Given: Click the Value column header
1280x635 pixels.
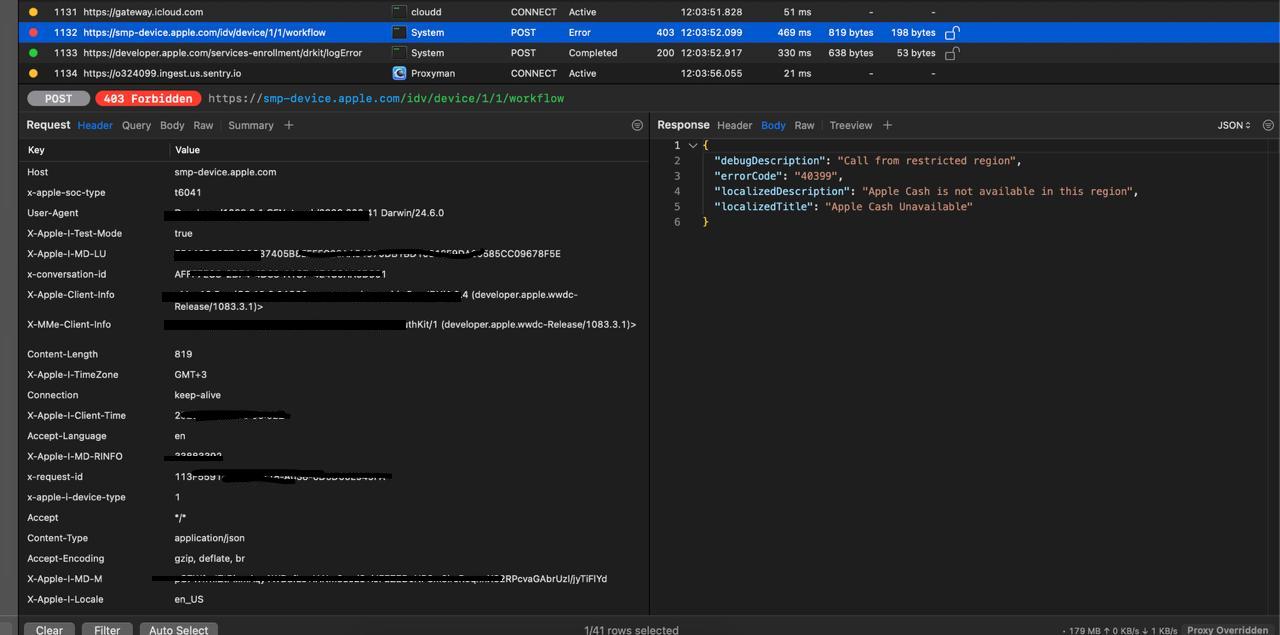Looking at the screenshot, I should click(187, 150).
